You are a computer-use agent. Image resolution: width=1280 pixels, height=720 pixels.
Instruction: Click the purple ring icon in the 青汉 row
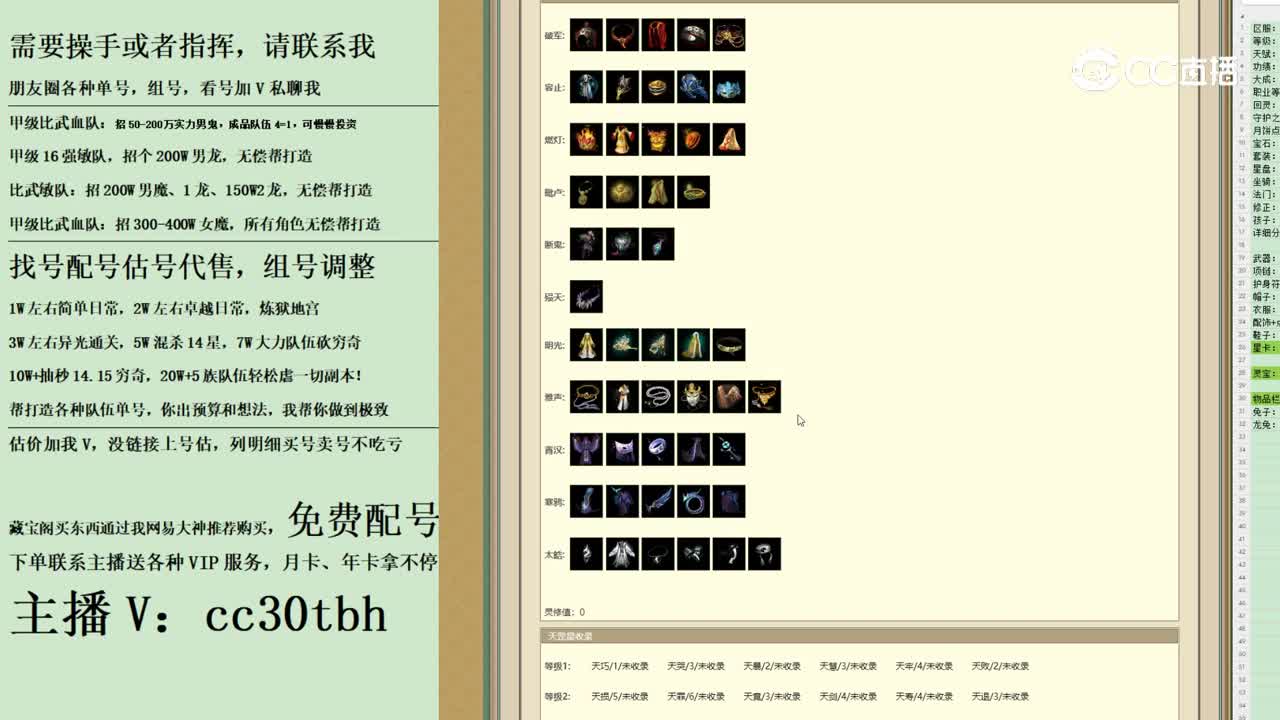click(x=658, y=449)
